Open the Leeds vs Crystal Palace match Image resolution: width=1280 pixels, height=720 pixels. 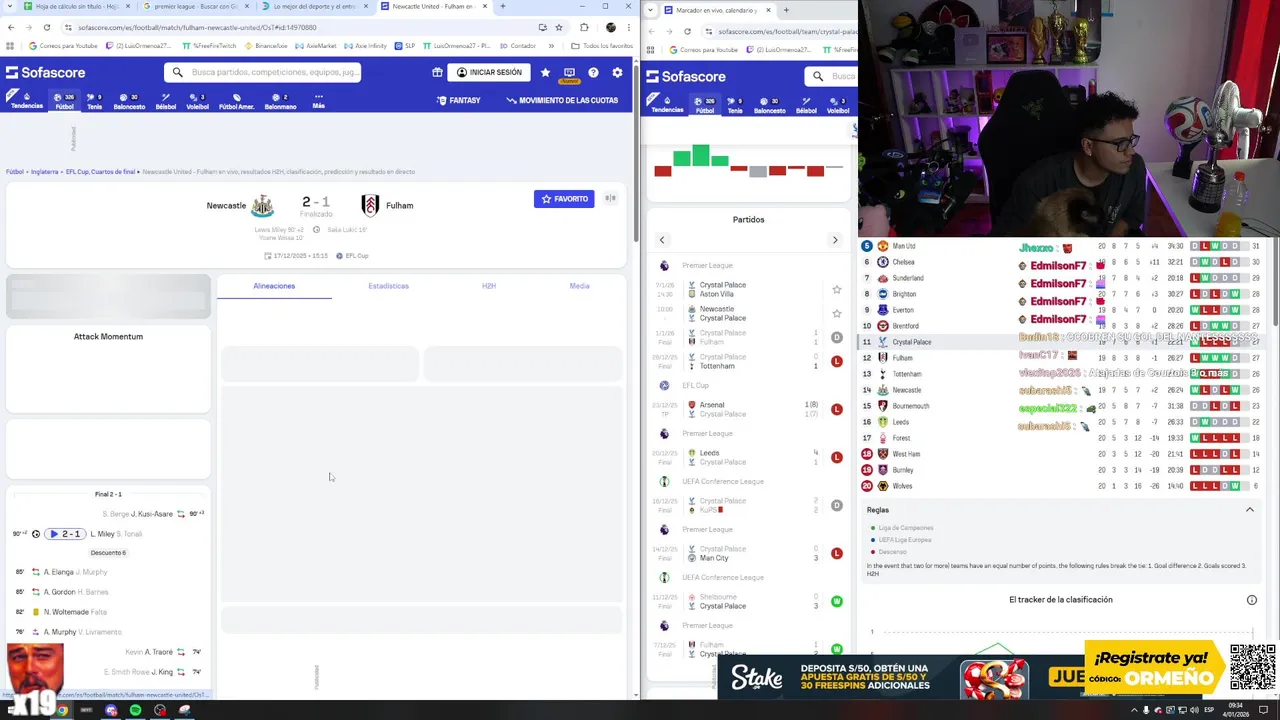[x=749, y=457]
